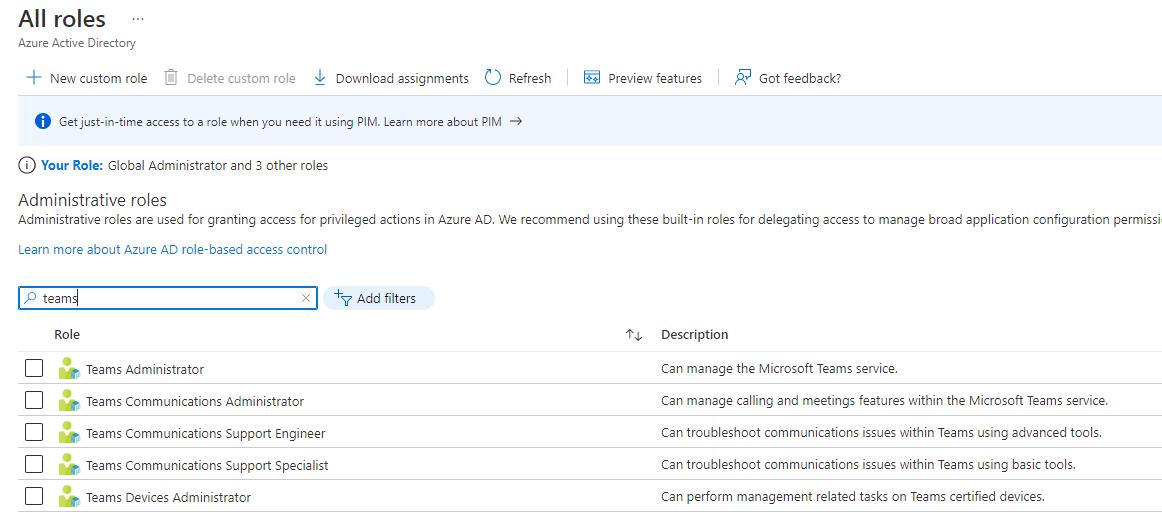Screen dimensions: 1162x532
Task: Select Teams Communications Support Engineer checkbox
Action: pyautogui.click(x=34, y=432)
